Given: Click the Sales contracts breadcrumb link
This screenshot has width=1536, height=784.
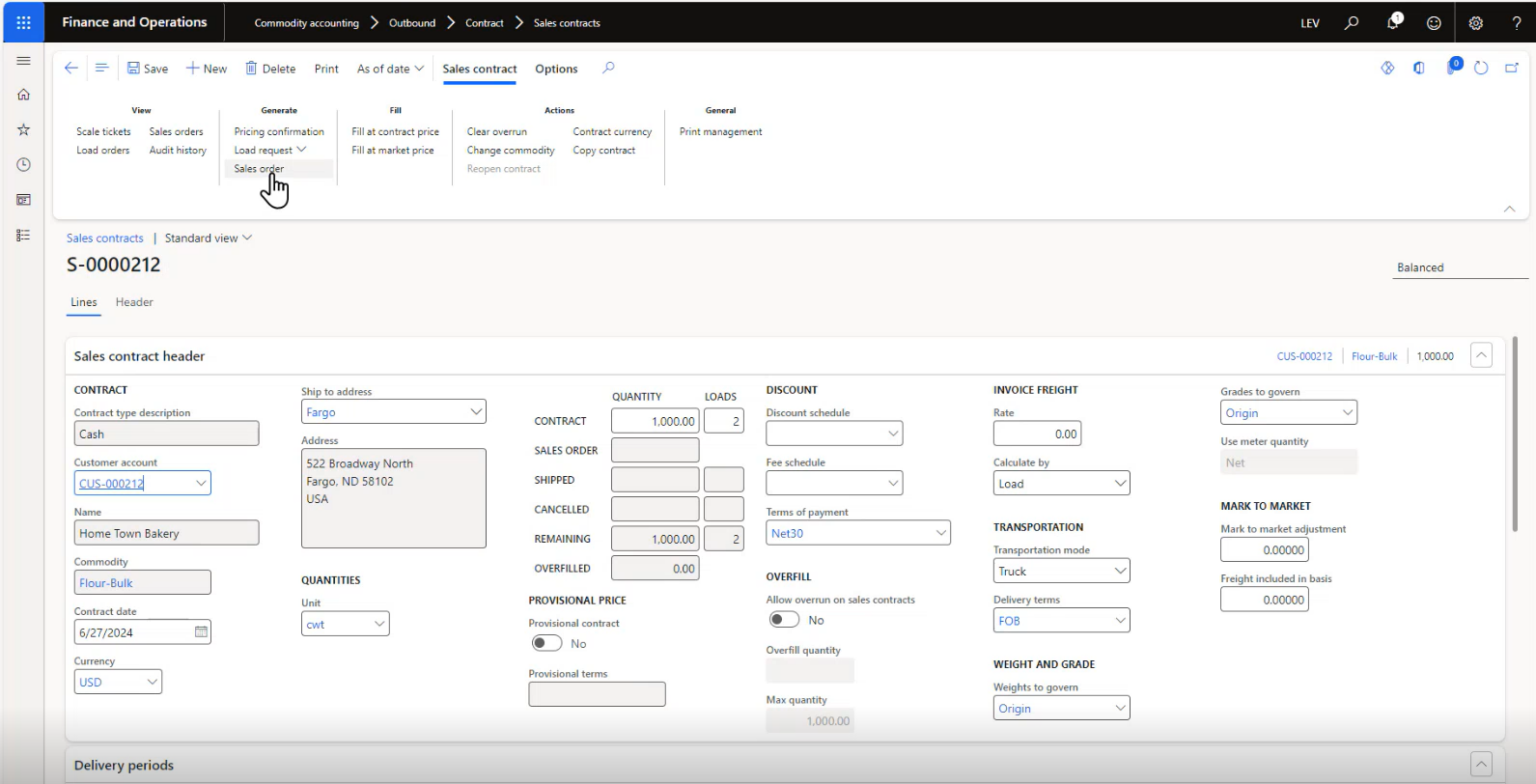Looking at the screenshot, I should (x=105, y=238).
